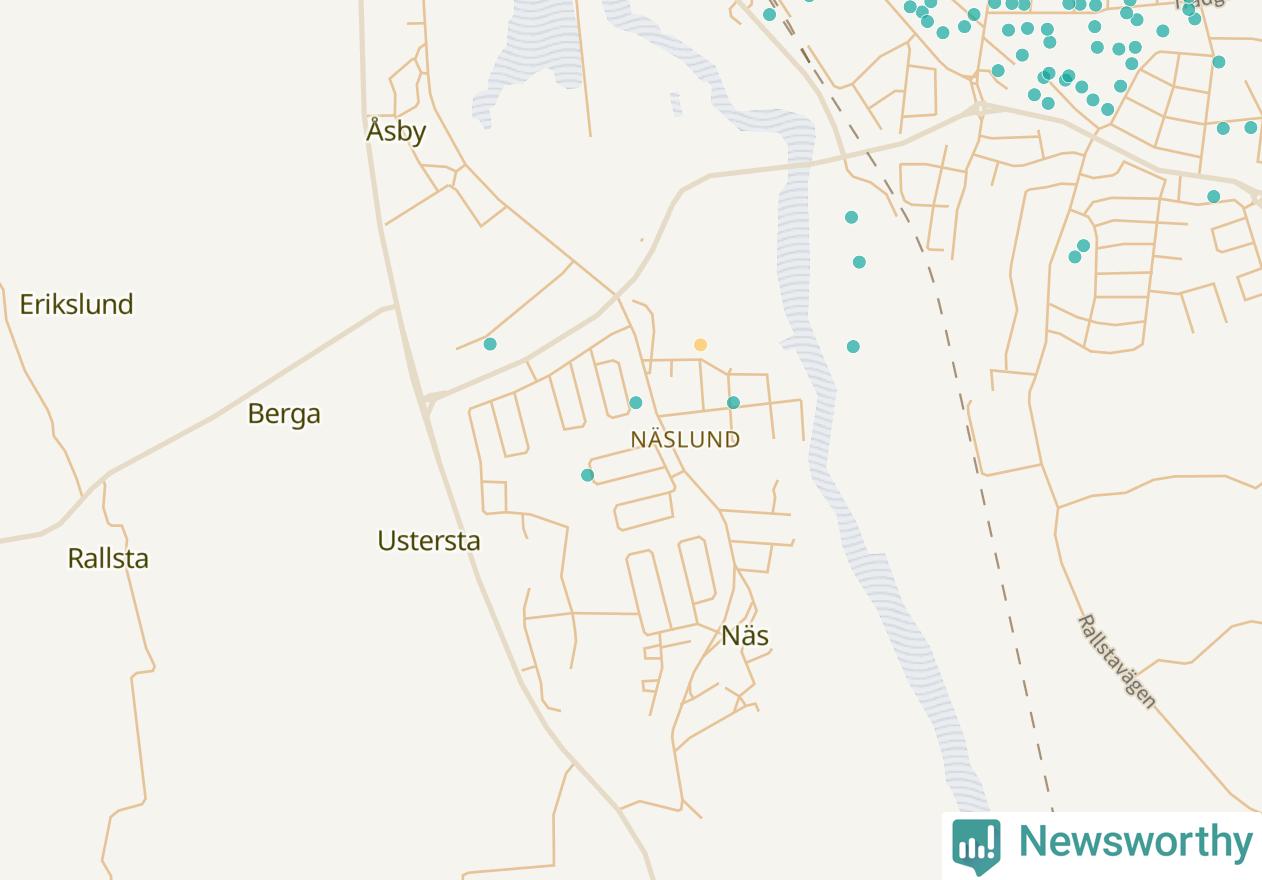Click the Åsby place label

coord(396,131)
